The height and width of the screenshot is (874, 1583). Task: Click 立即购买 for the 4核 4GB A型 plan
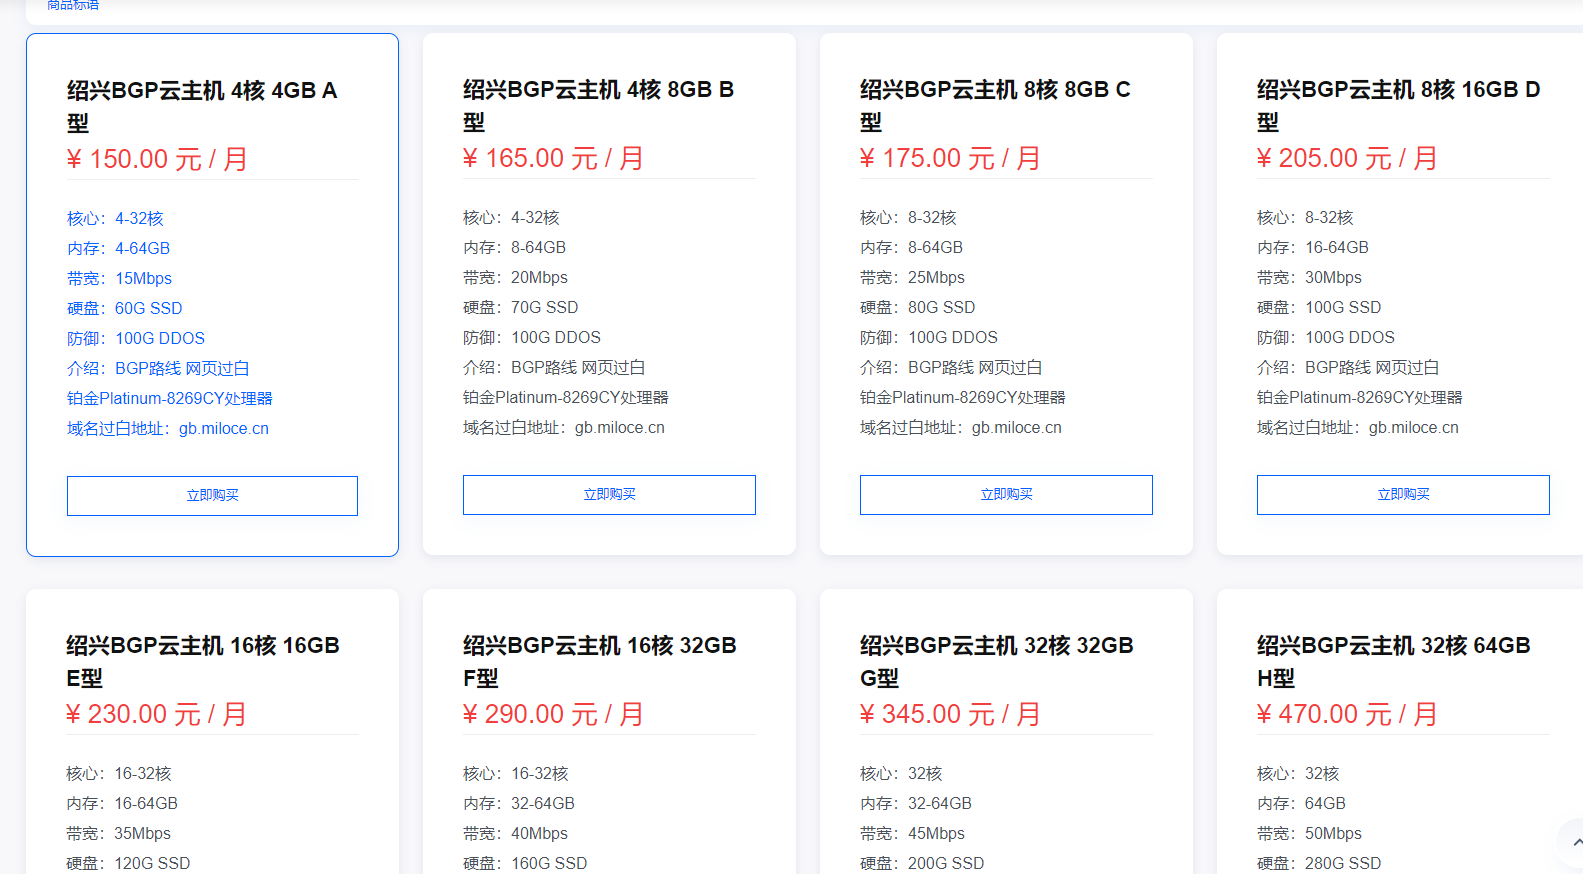tap(212, 495)
